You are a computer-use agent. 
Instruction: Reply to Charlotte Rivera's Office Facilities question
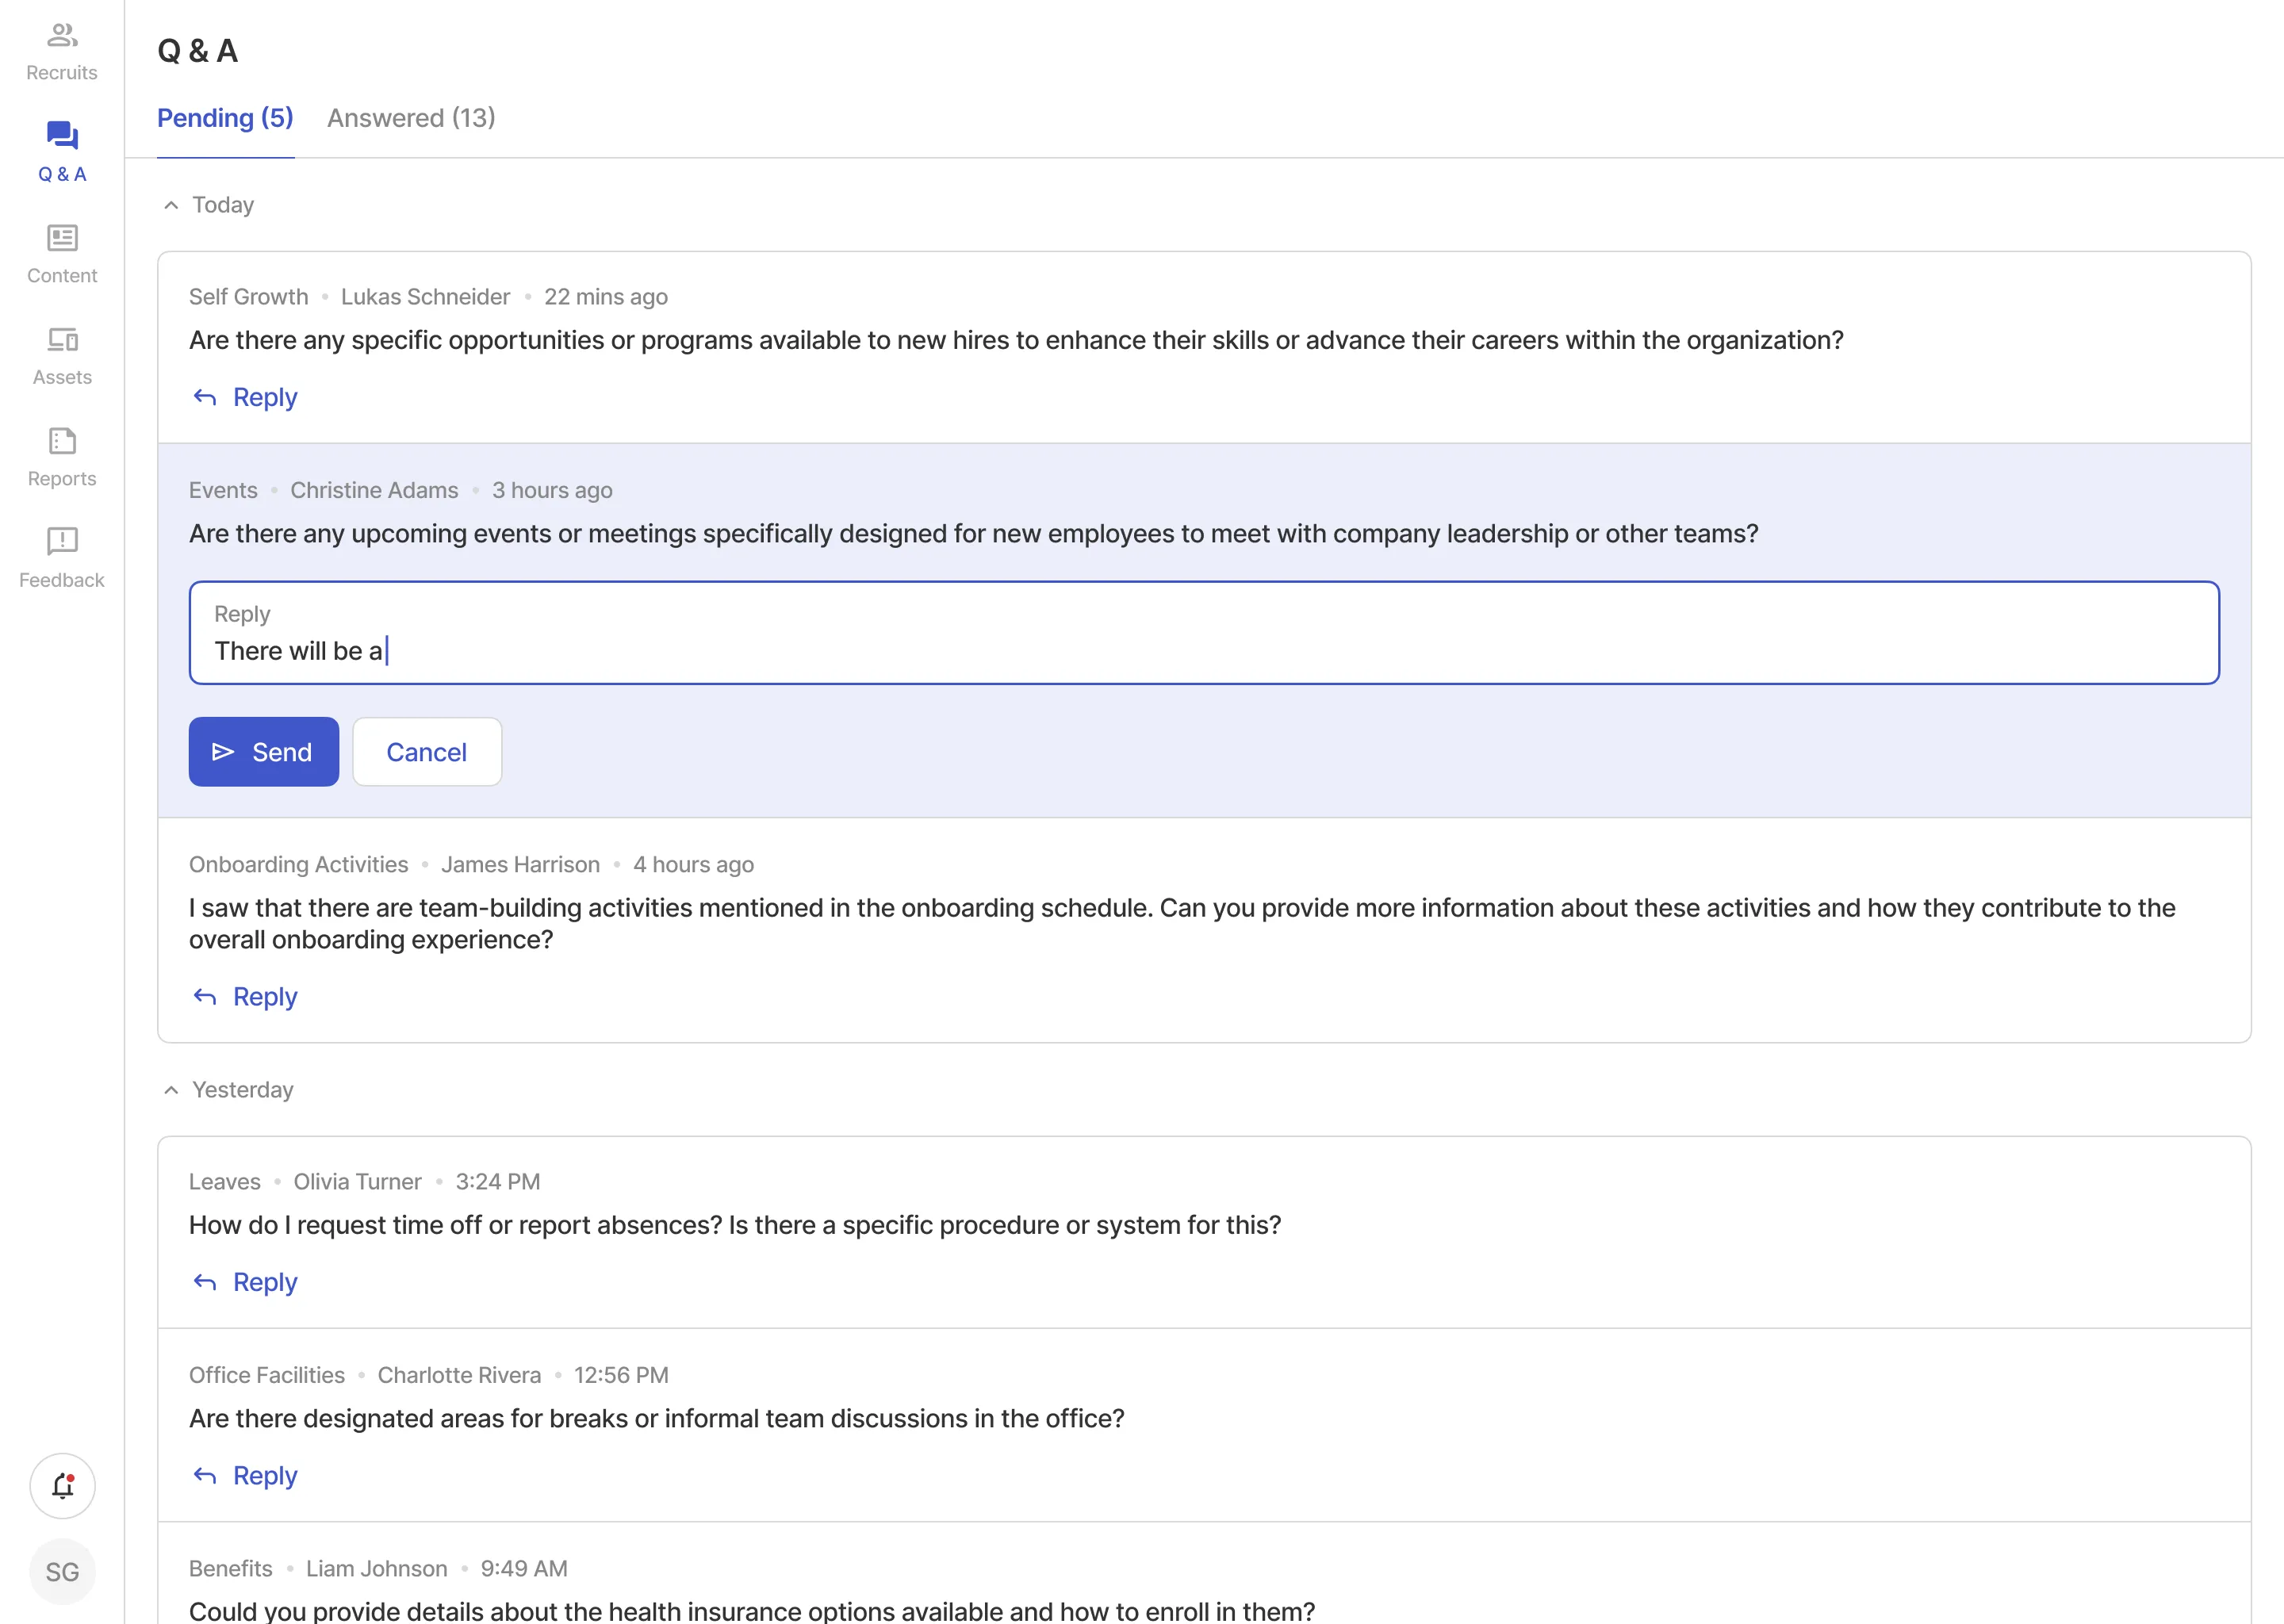click(246, 1476)
